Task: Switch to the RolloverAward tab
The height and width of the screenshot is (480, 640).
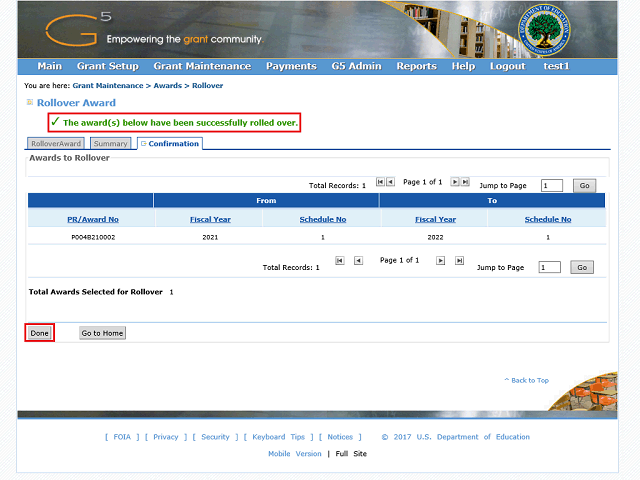Action: pos(56,144)
